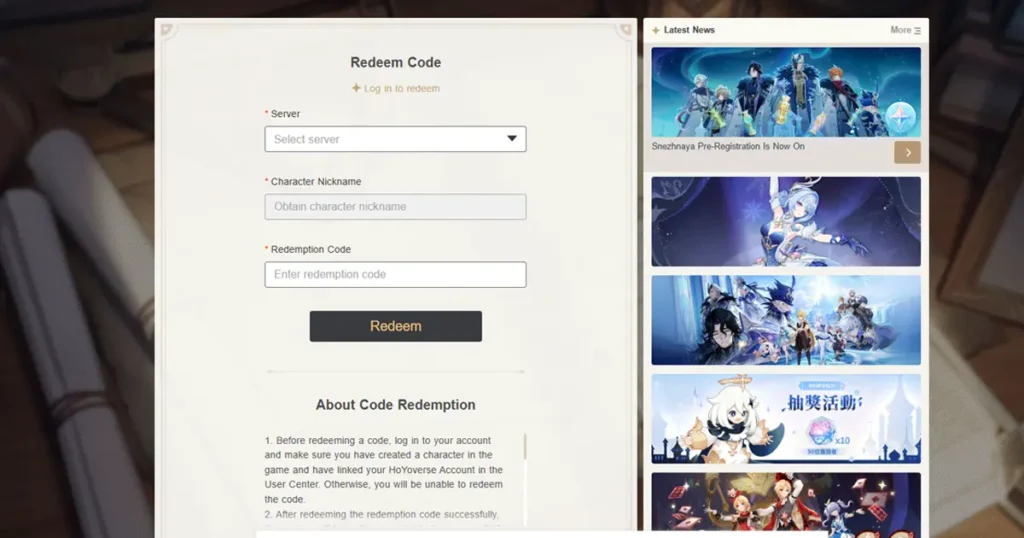1024x538 pixels.
Task: Click the Latest News star icon
Action: 656,30
